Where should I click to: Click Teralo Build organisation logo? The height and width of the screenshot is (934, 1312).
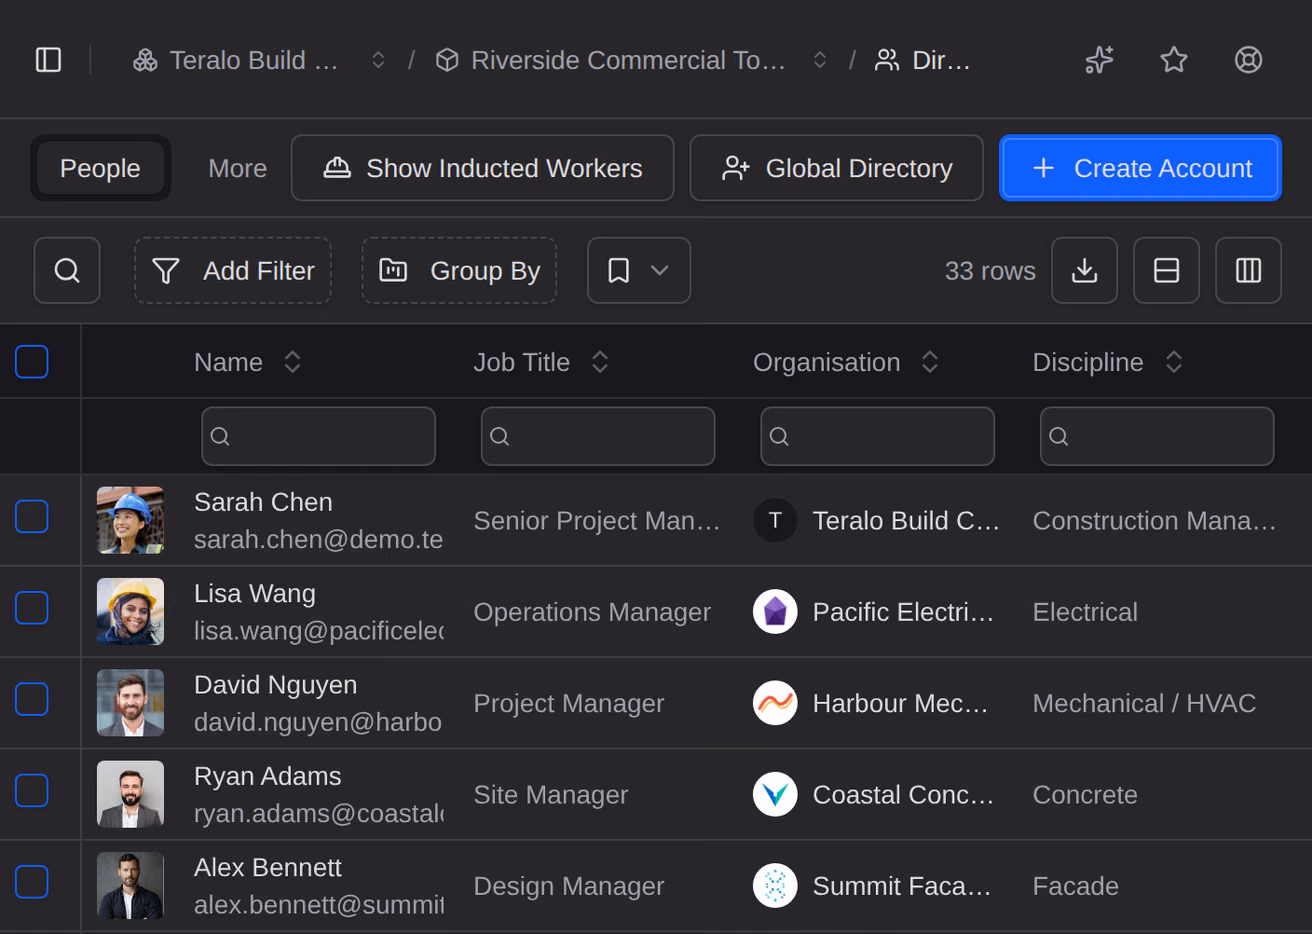pos(775,520)
